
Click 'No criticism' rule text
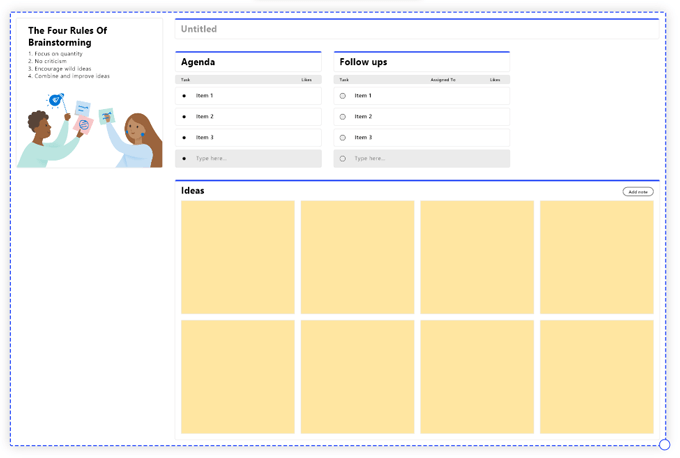47,61
